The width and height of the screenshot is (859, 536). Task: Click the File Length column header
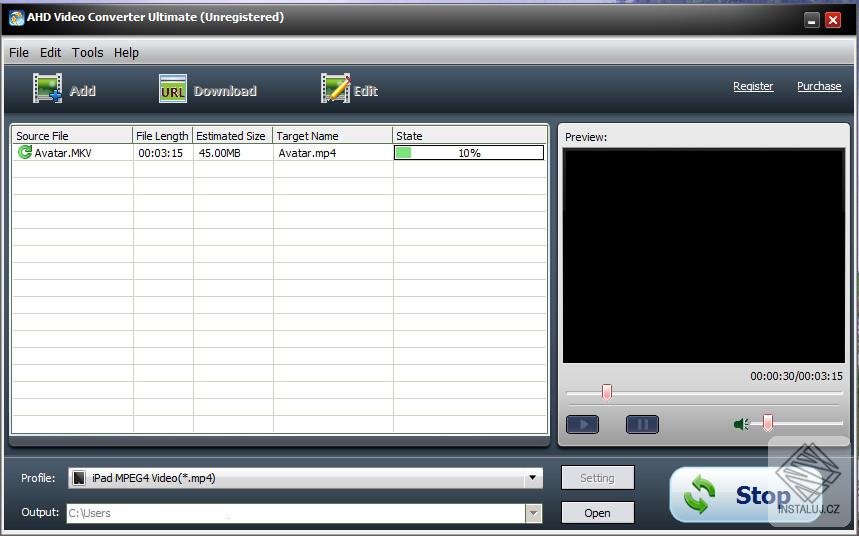[x=162, y=135]
